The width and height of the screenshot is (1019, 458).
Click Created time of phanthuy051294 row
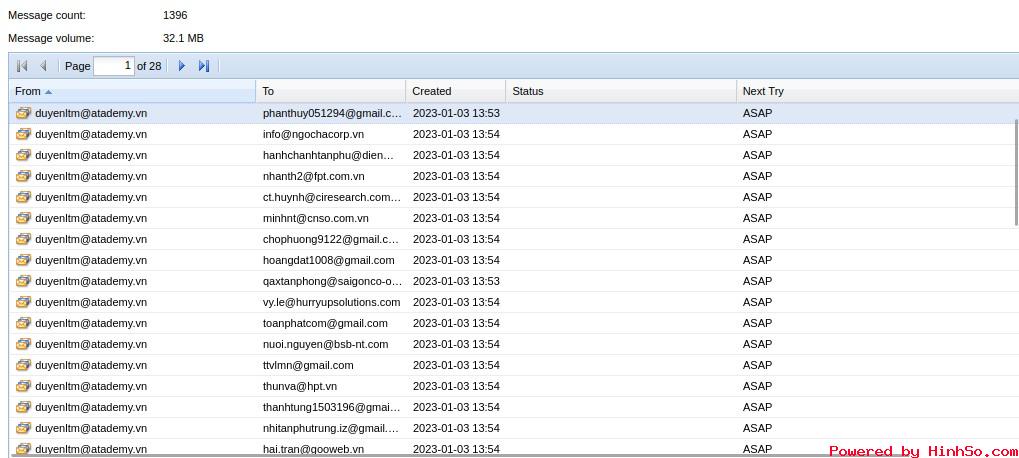click(x=456, y=113)
